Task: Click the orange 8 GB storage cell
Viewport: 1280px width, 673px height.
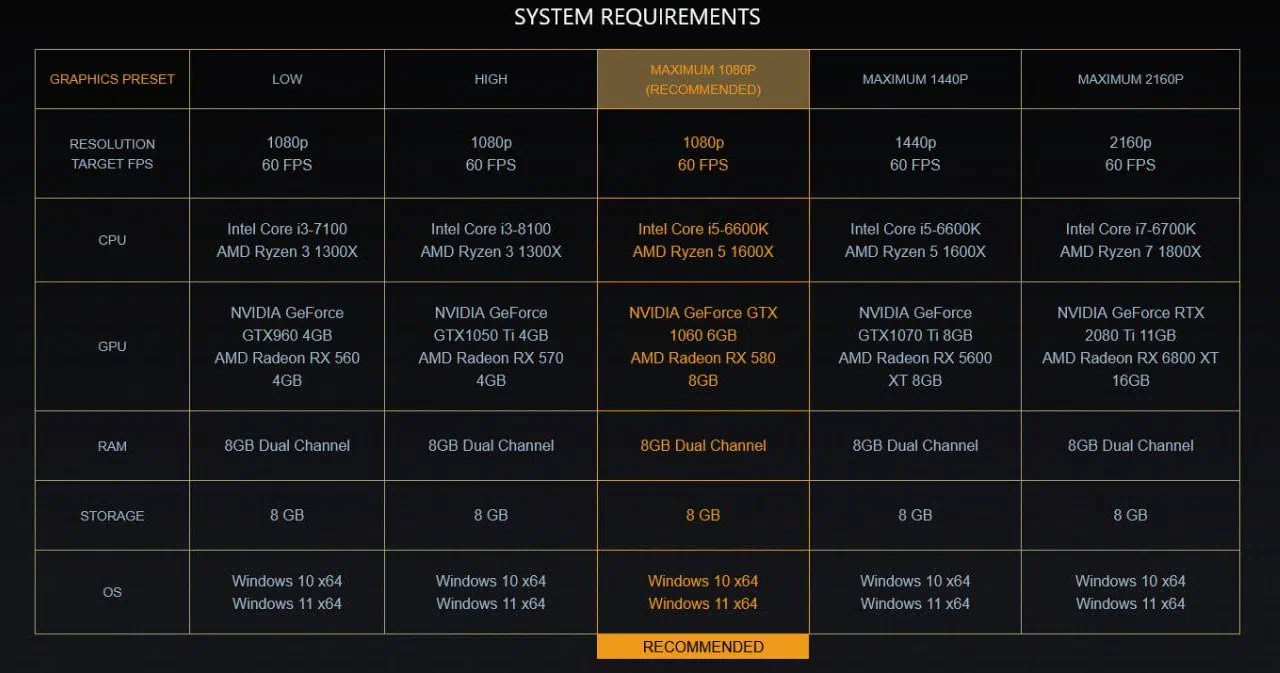Action: coord(703,515)
